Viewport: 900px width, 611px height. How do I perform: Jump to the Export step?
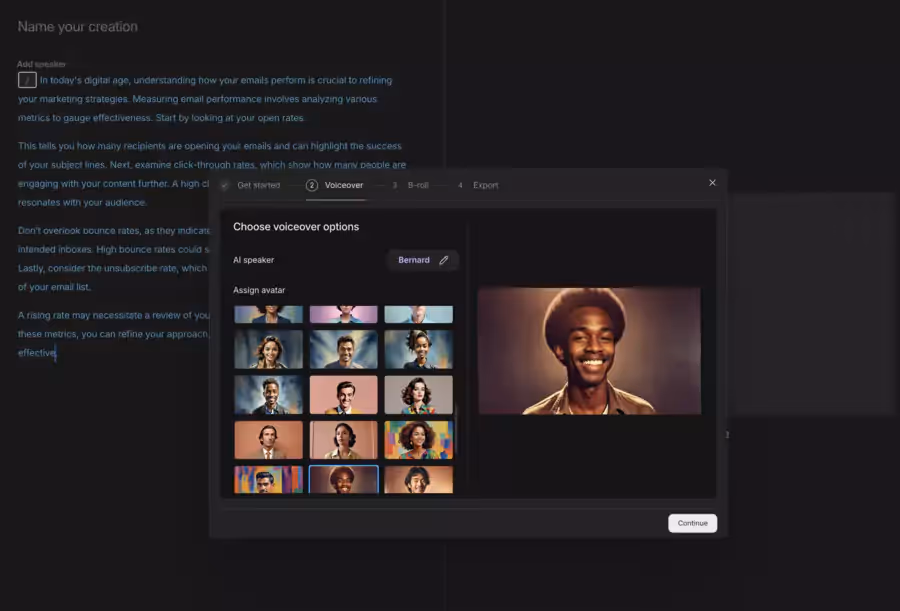[484, 185]
